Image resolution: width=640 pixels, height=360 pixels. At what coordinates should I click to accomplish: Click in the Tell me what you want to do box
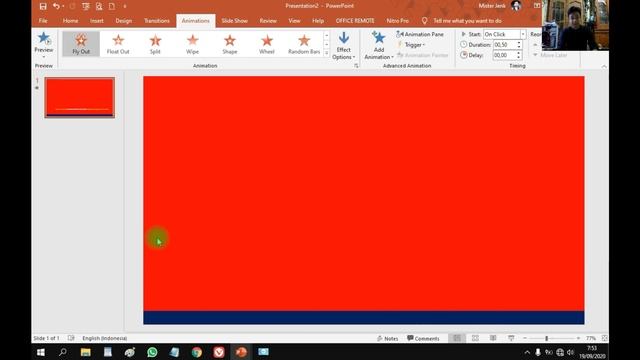(467, 20)
